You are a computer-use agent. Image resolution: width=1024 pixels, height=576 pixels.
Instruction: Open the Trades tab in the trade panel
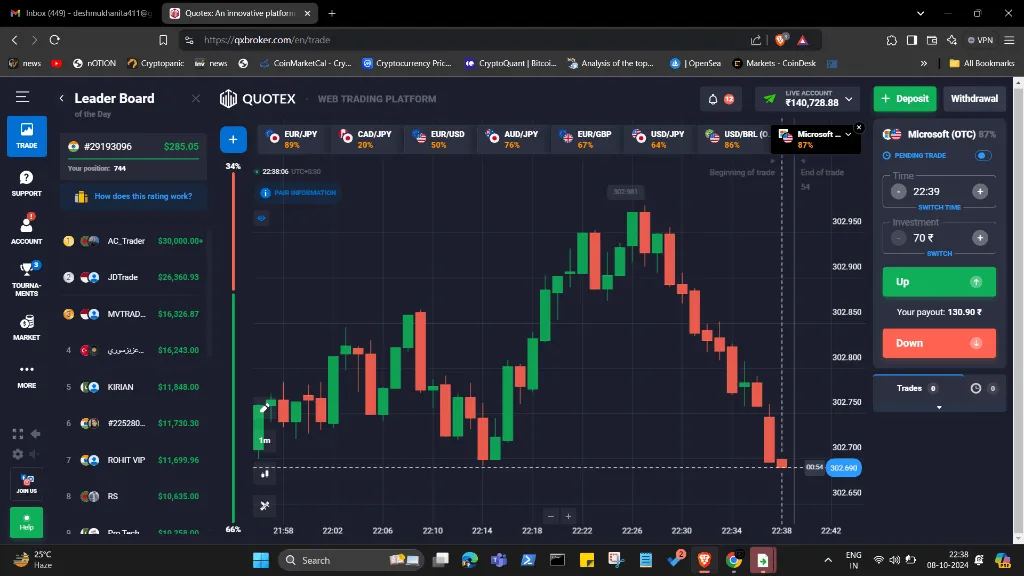point(918,389)
